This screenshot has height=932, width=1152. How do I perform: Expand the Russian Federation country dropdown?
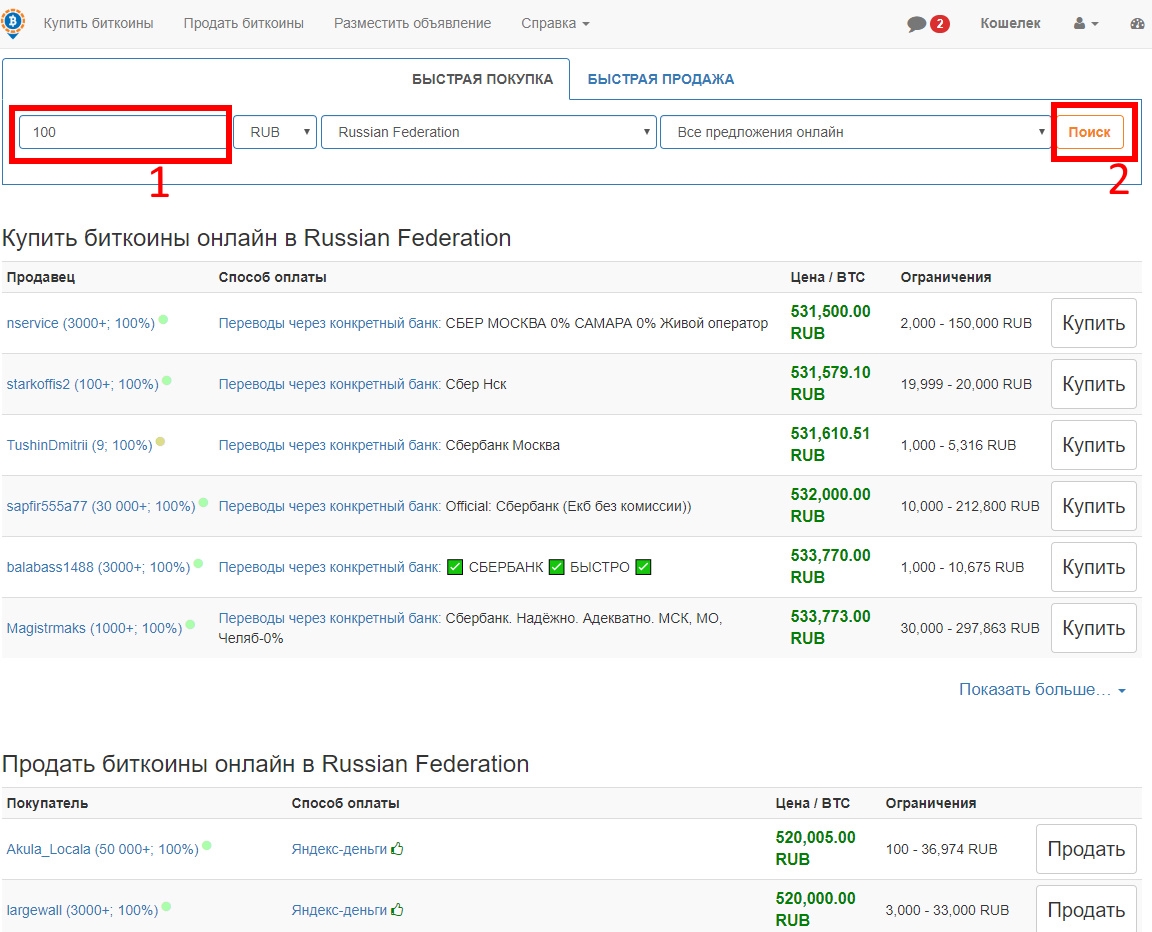(x=488, y=132)
